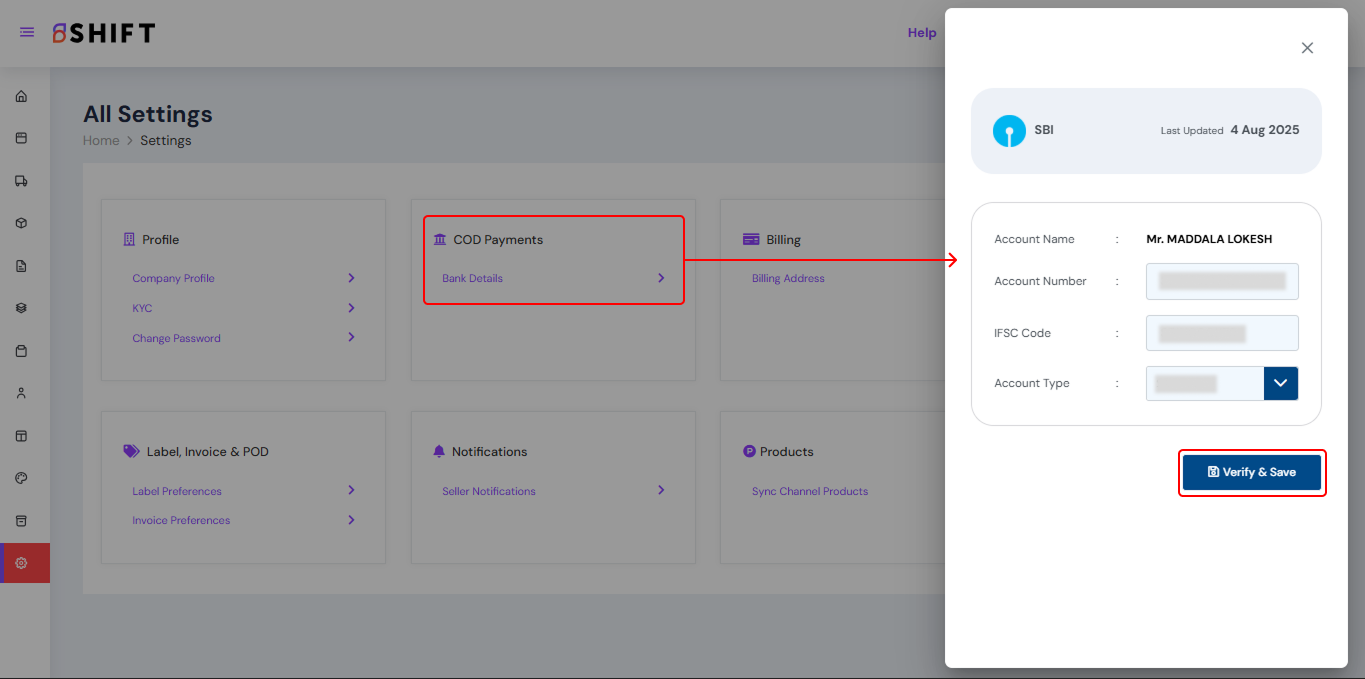Expand Bank Details with its chevron

[x=661, y=278]
